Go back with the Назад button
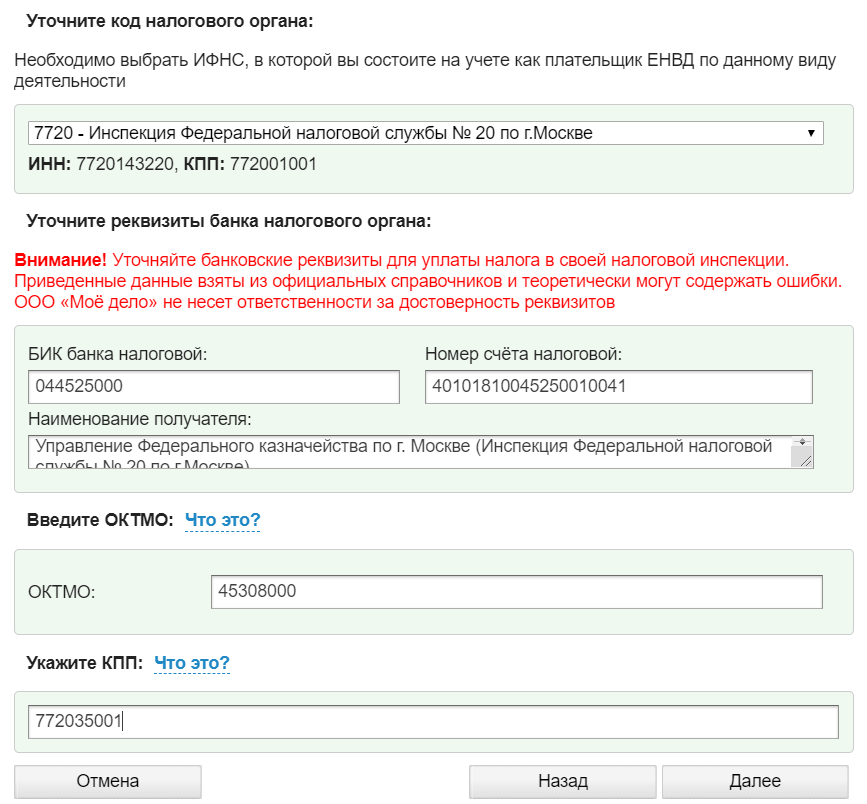The width and height of the screenshot is (867, 804). [562, 781]
